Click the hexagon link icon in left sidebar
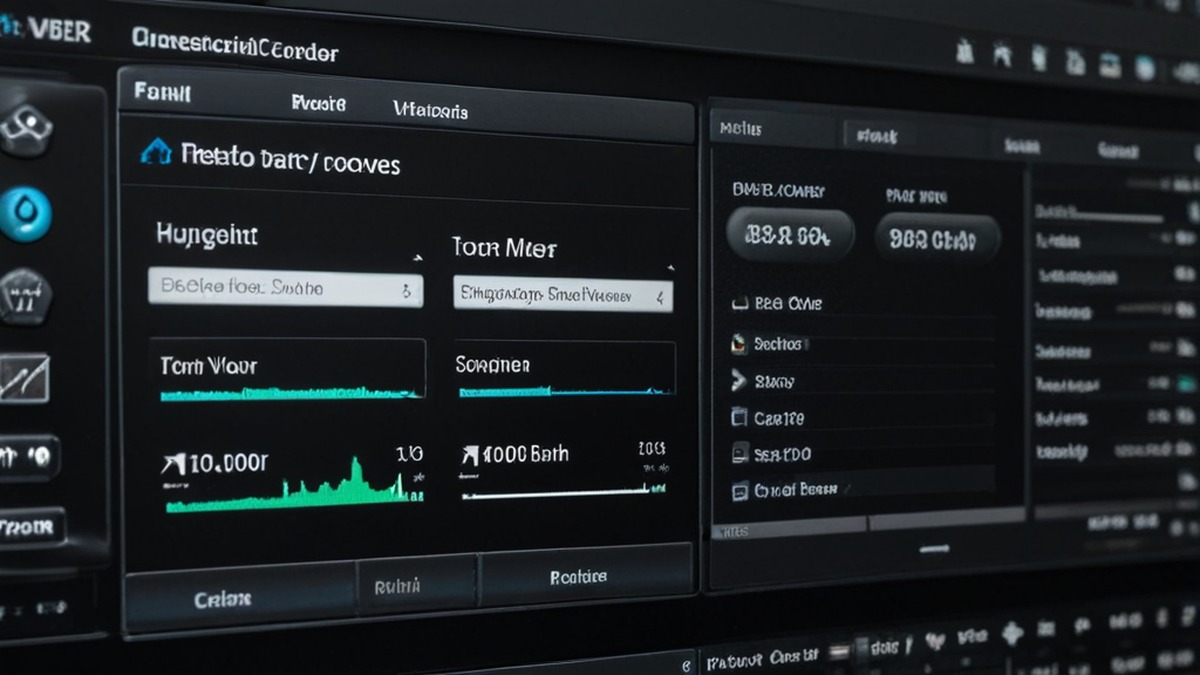The width and height of the screenshot is (1200, 675). pos(25,131)
